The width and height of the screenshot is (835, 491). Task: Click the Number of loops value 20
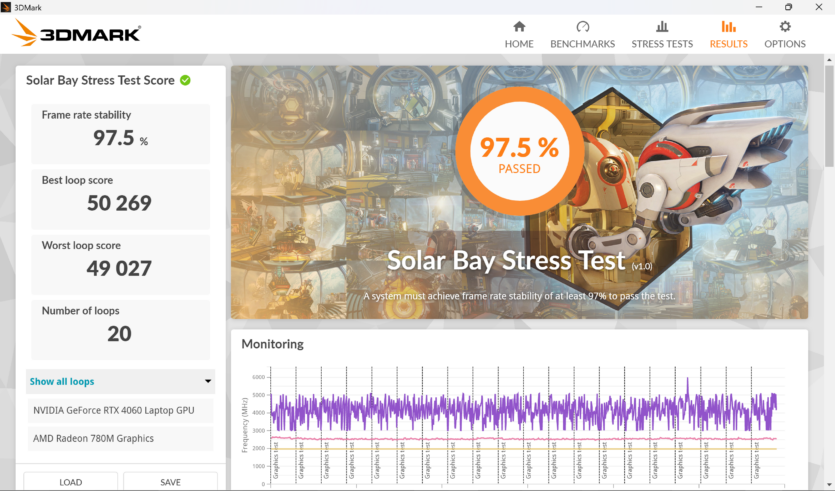point(119,334)
